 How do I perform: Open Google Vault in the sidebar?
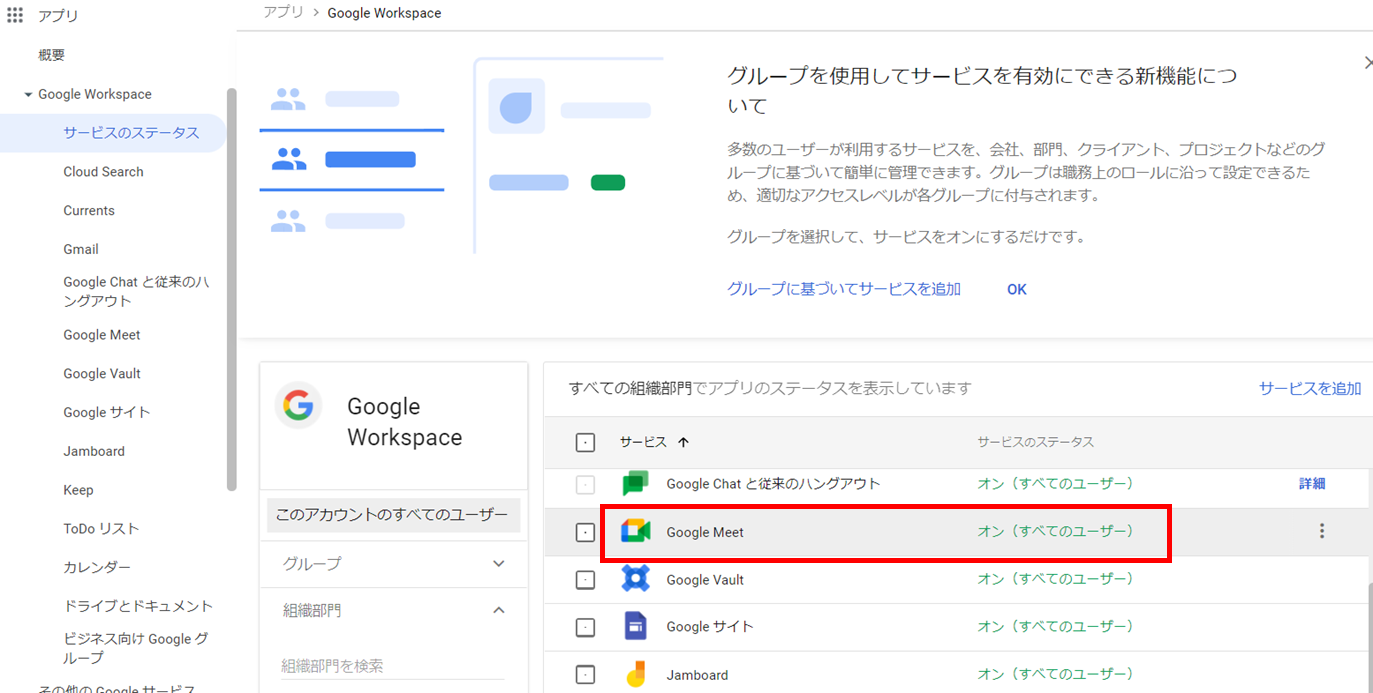pyautogui.click(x=102, y=374)
